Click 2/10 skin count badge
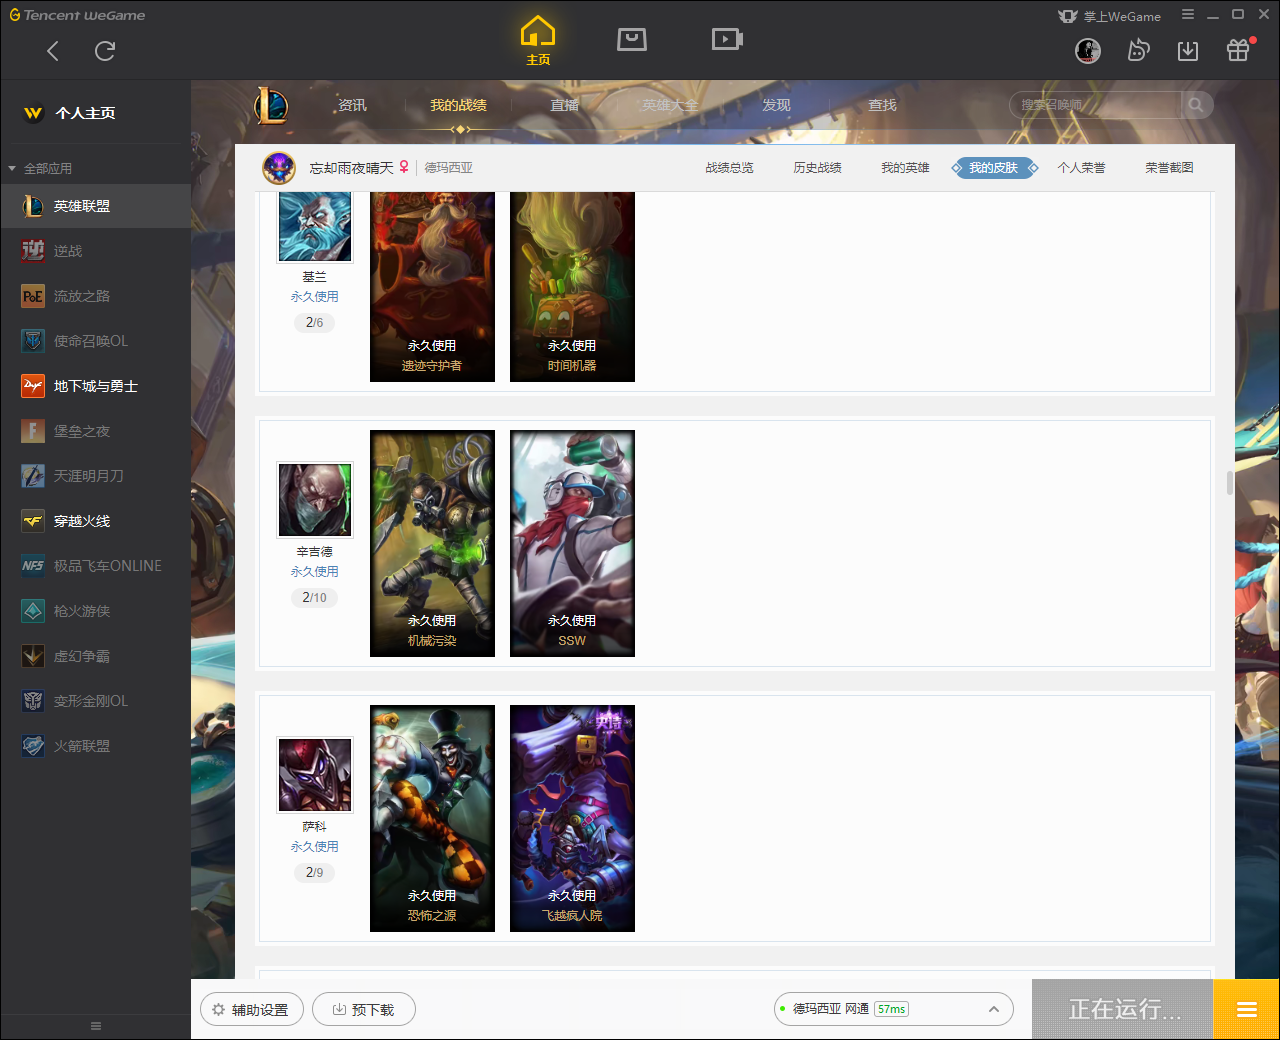 click(314, 598)
